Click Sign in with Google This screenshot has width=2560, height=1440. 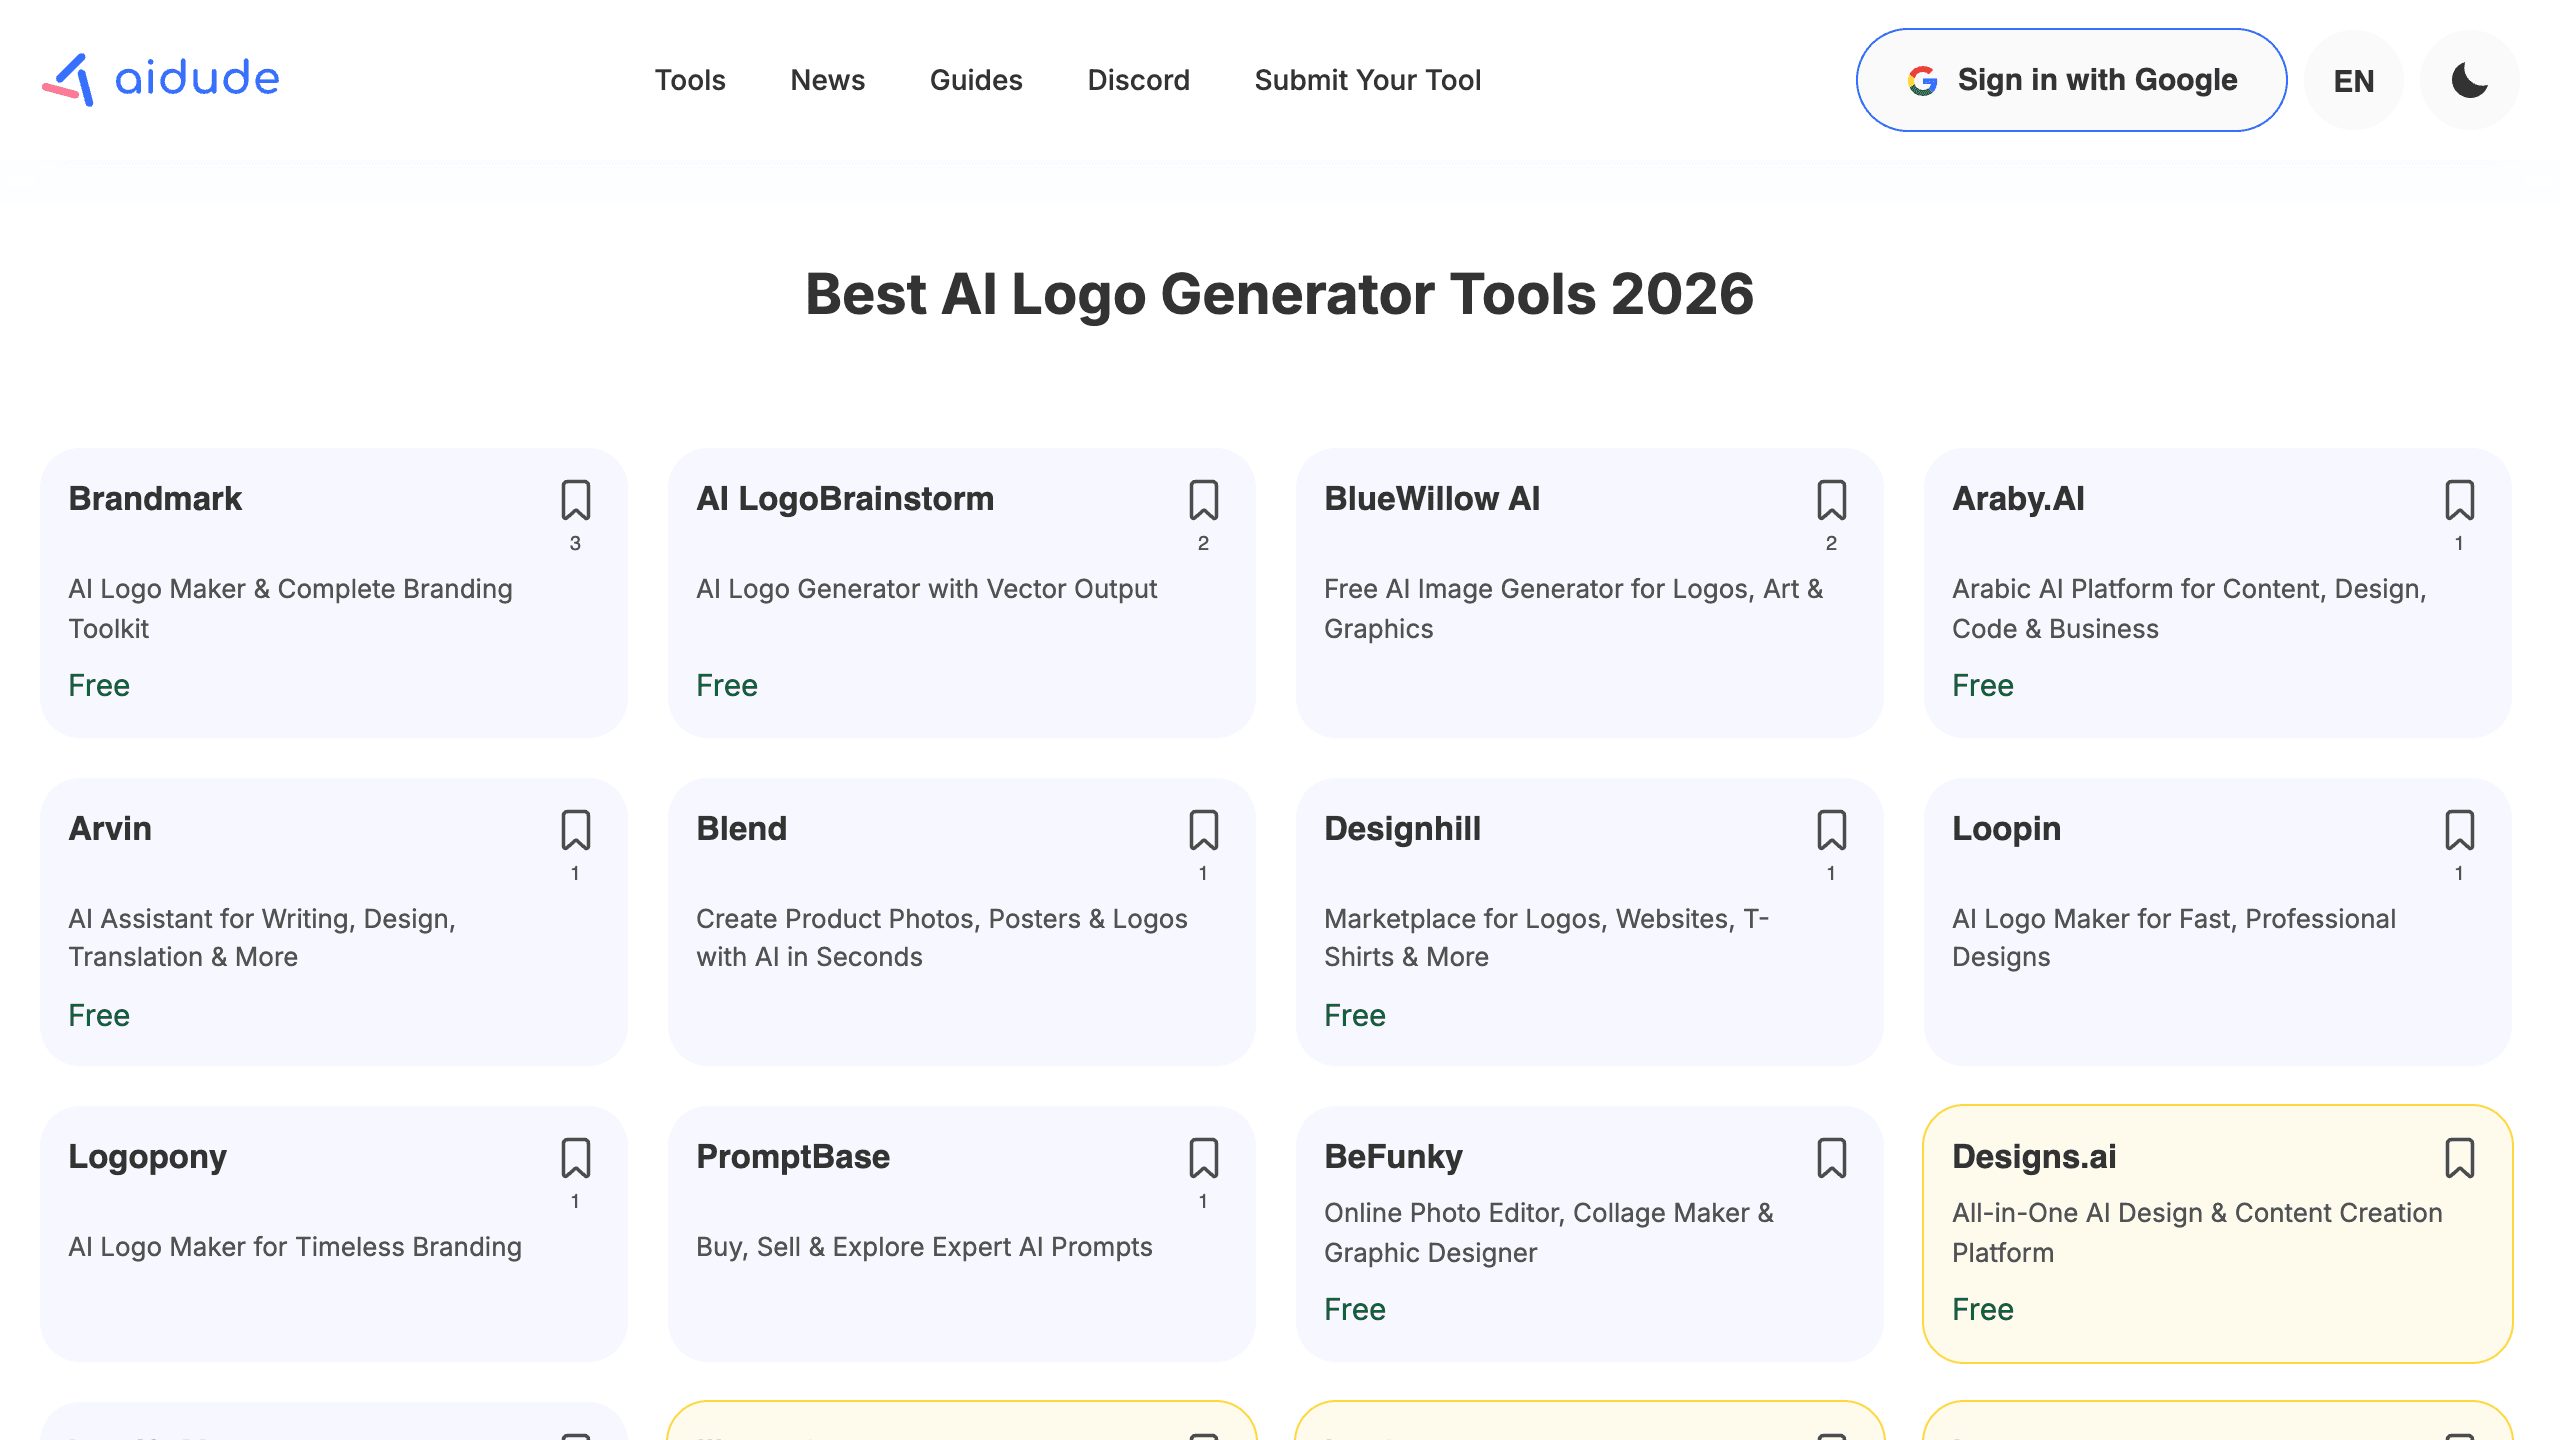(x=2072, y=80)
